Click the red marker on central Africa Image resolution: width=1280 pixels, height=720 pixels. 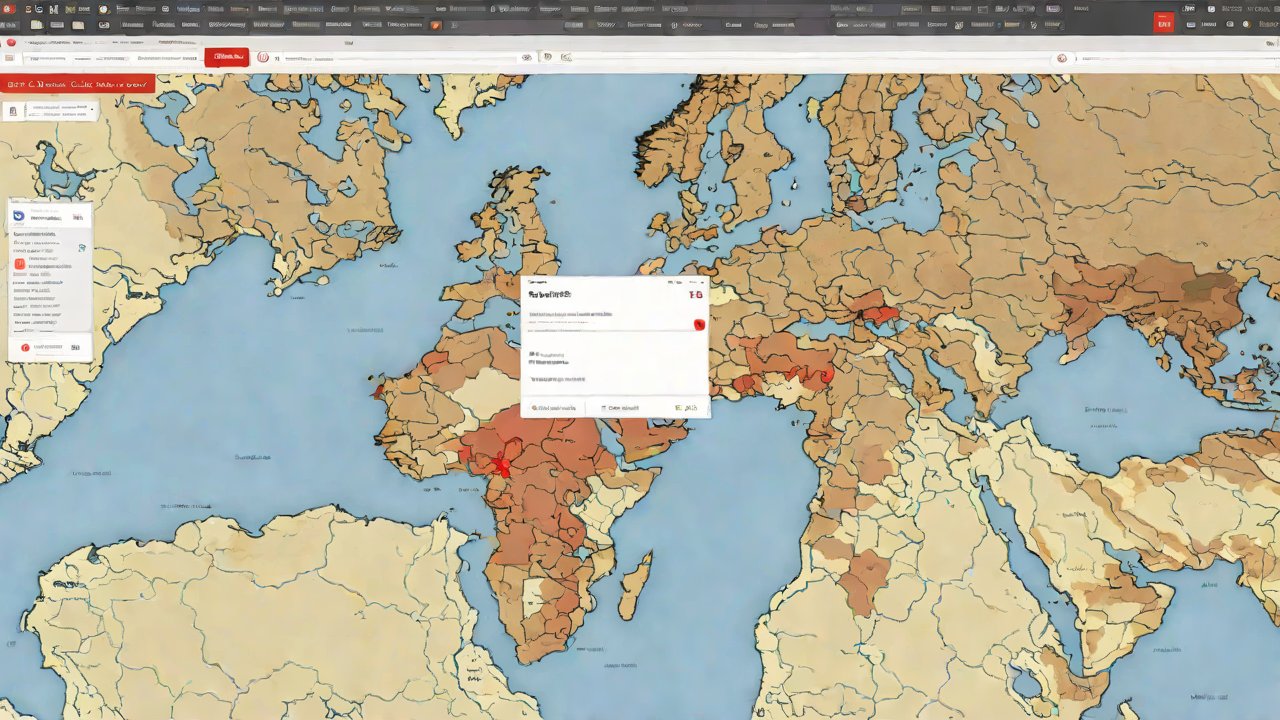pyautogui.click(x=503, y=466)
